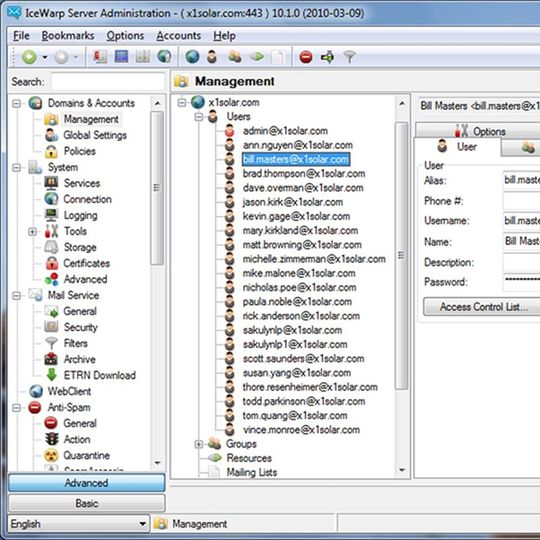Collapse the Domains & Accounts node

(x=16, y=103)
